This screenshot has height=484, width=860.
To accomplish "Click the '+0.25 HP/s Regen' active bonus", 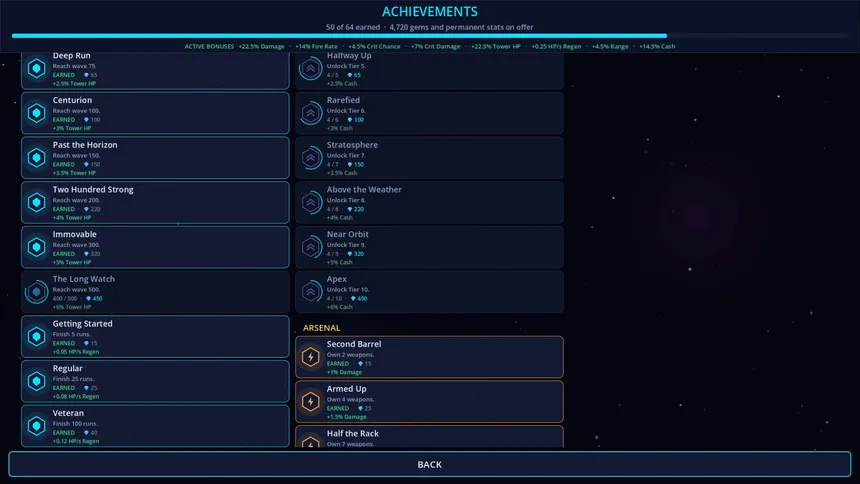I will pos(556,47).
